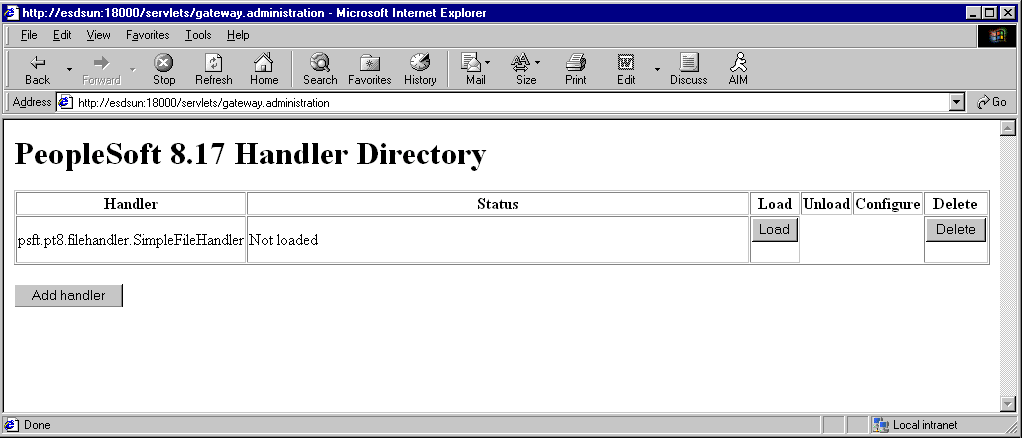
Task: Click the Load column header
Action: (774, 204)
